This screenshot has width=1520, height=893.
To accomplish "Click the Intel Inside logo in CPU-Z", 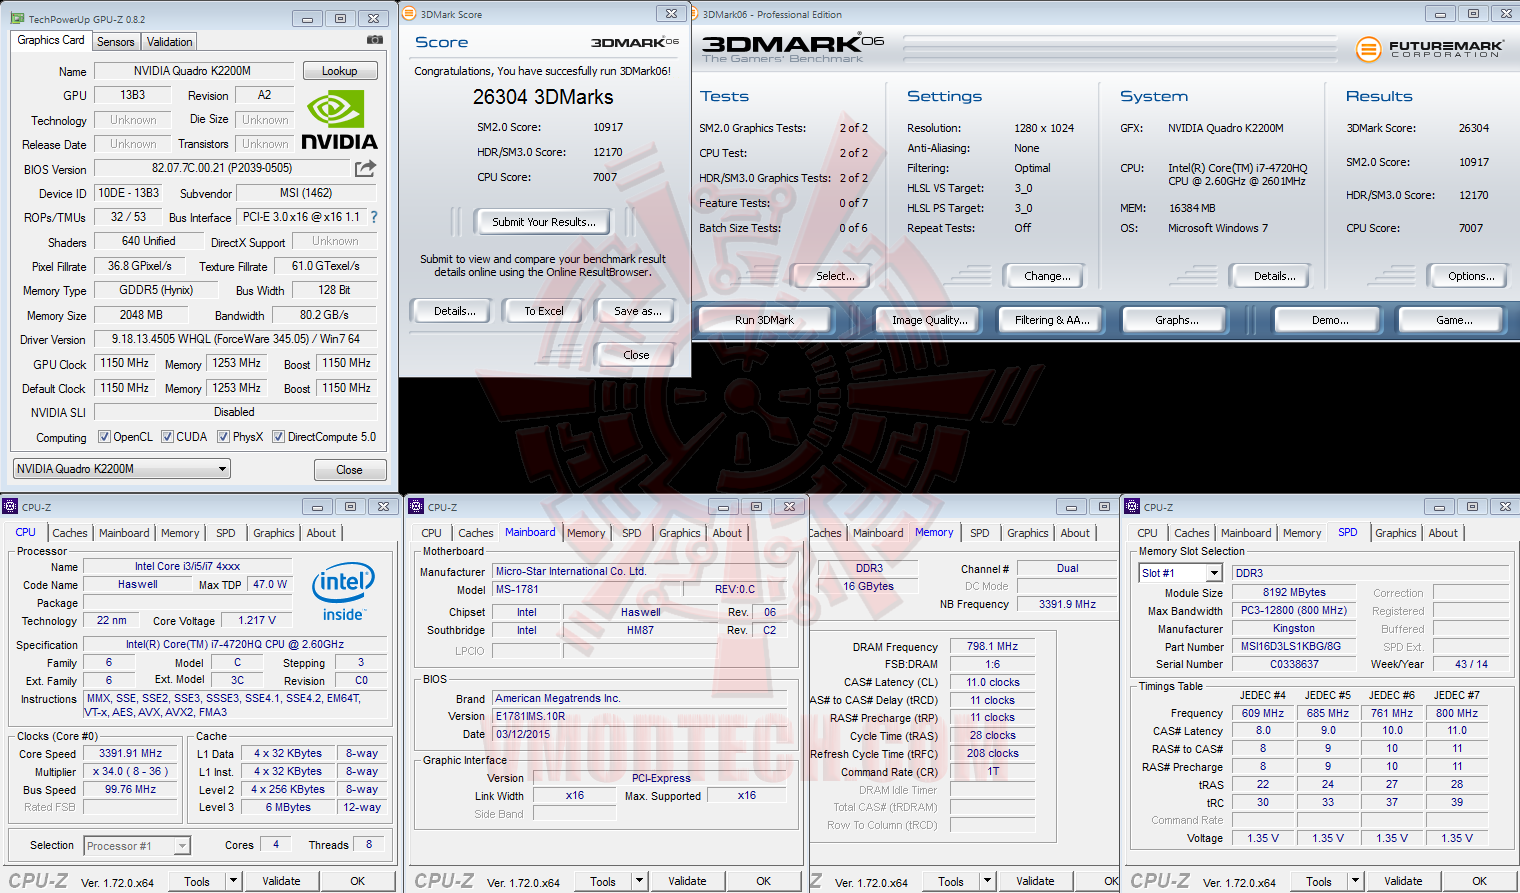I will click(x=343, y=591).
